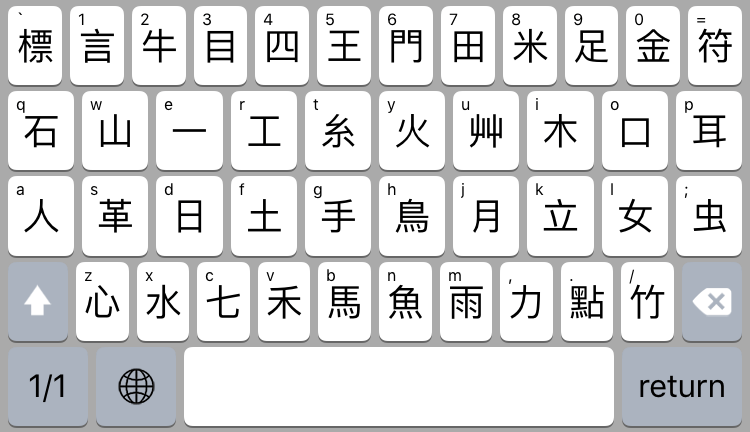
Task: Tap the 標 key labeled backtick
Action: pos(35,45)
